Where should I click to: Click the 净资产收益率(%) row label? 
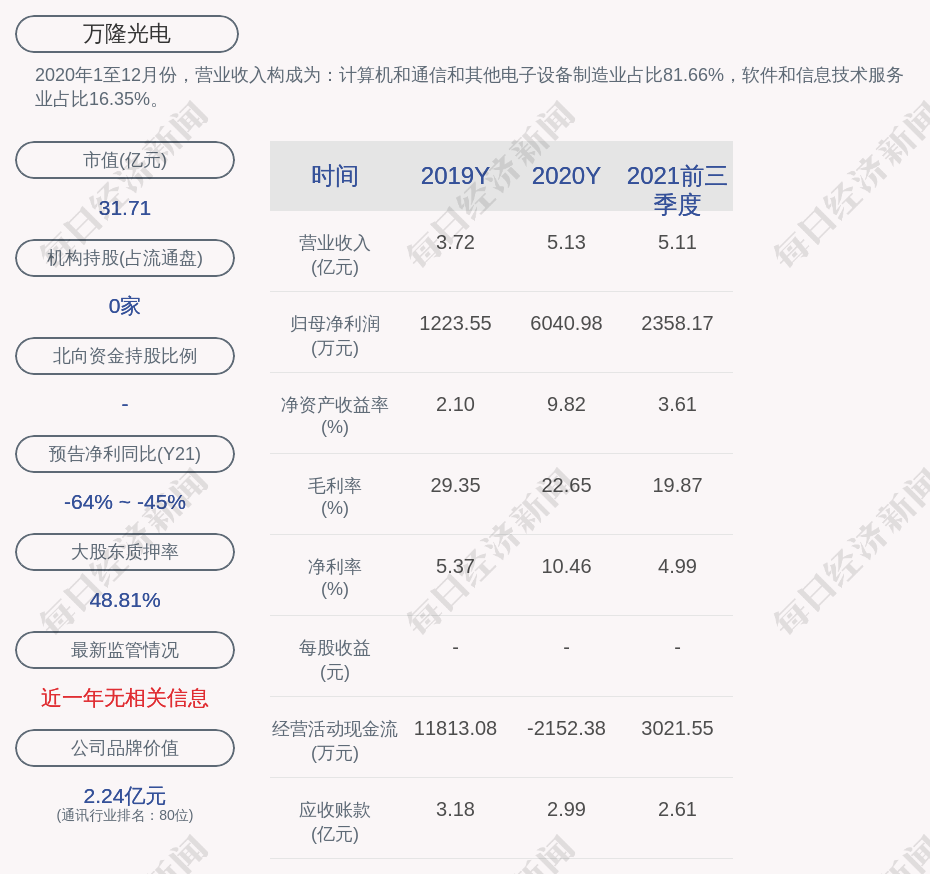tap(335, 416)
